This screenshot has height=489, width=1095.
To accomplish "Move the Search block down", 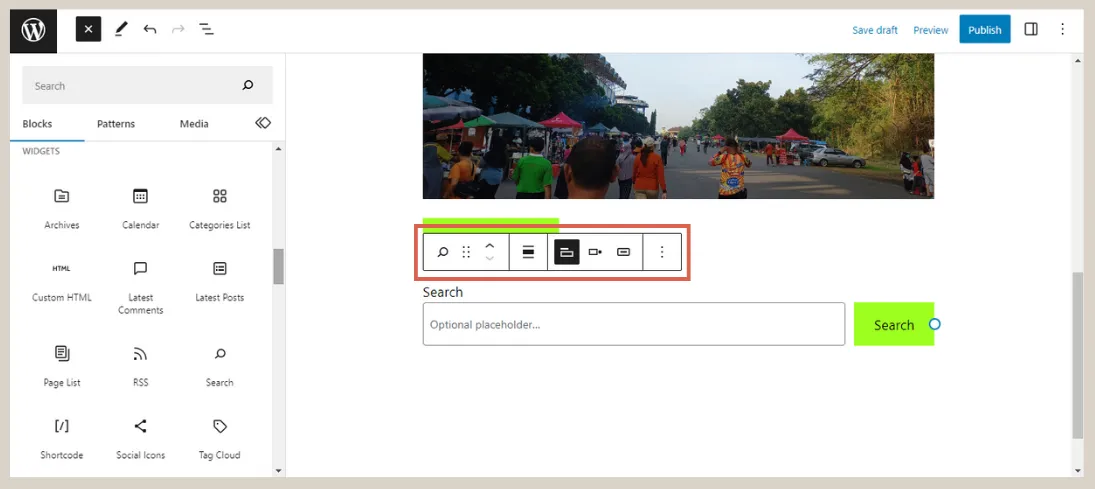I will (490, 258).
